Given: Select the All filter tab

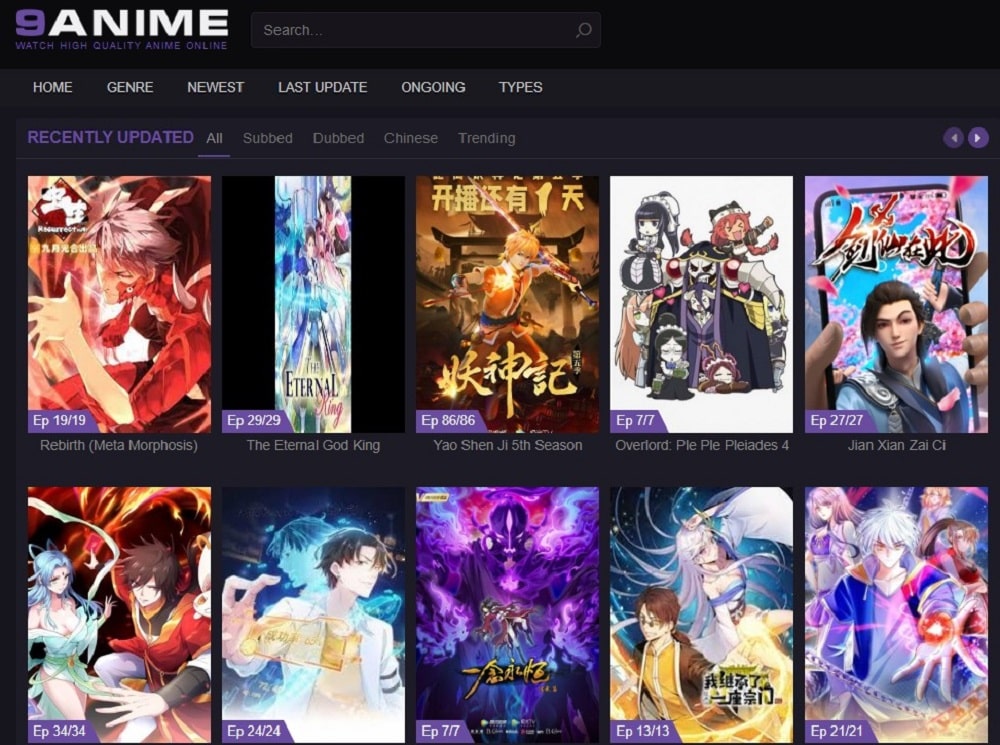Looking at the screenshot, I should (x=214, y=138).
